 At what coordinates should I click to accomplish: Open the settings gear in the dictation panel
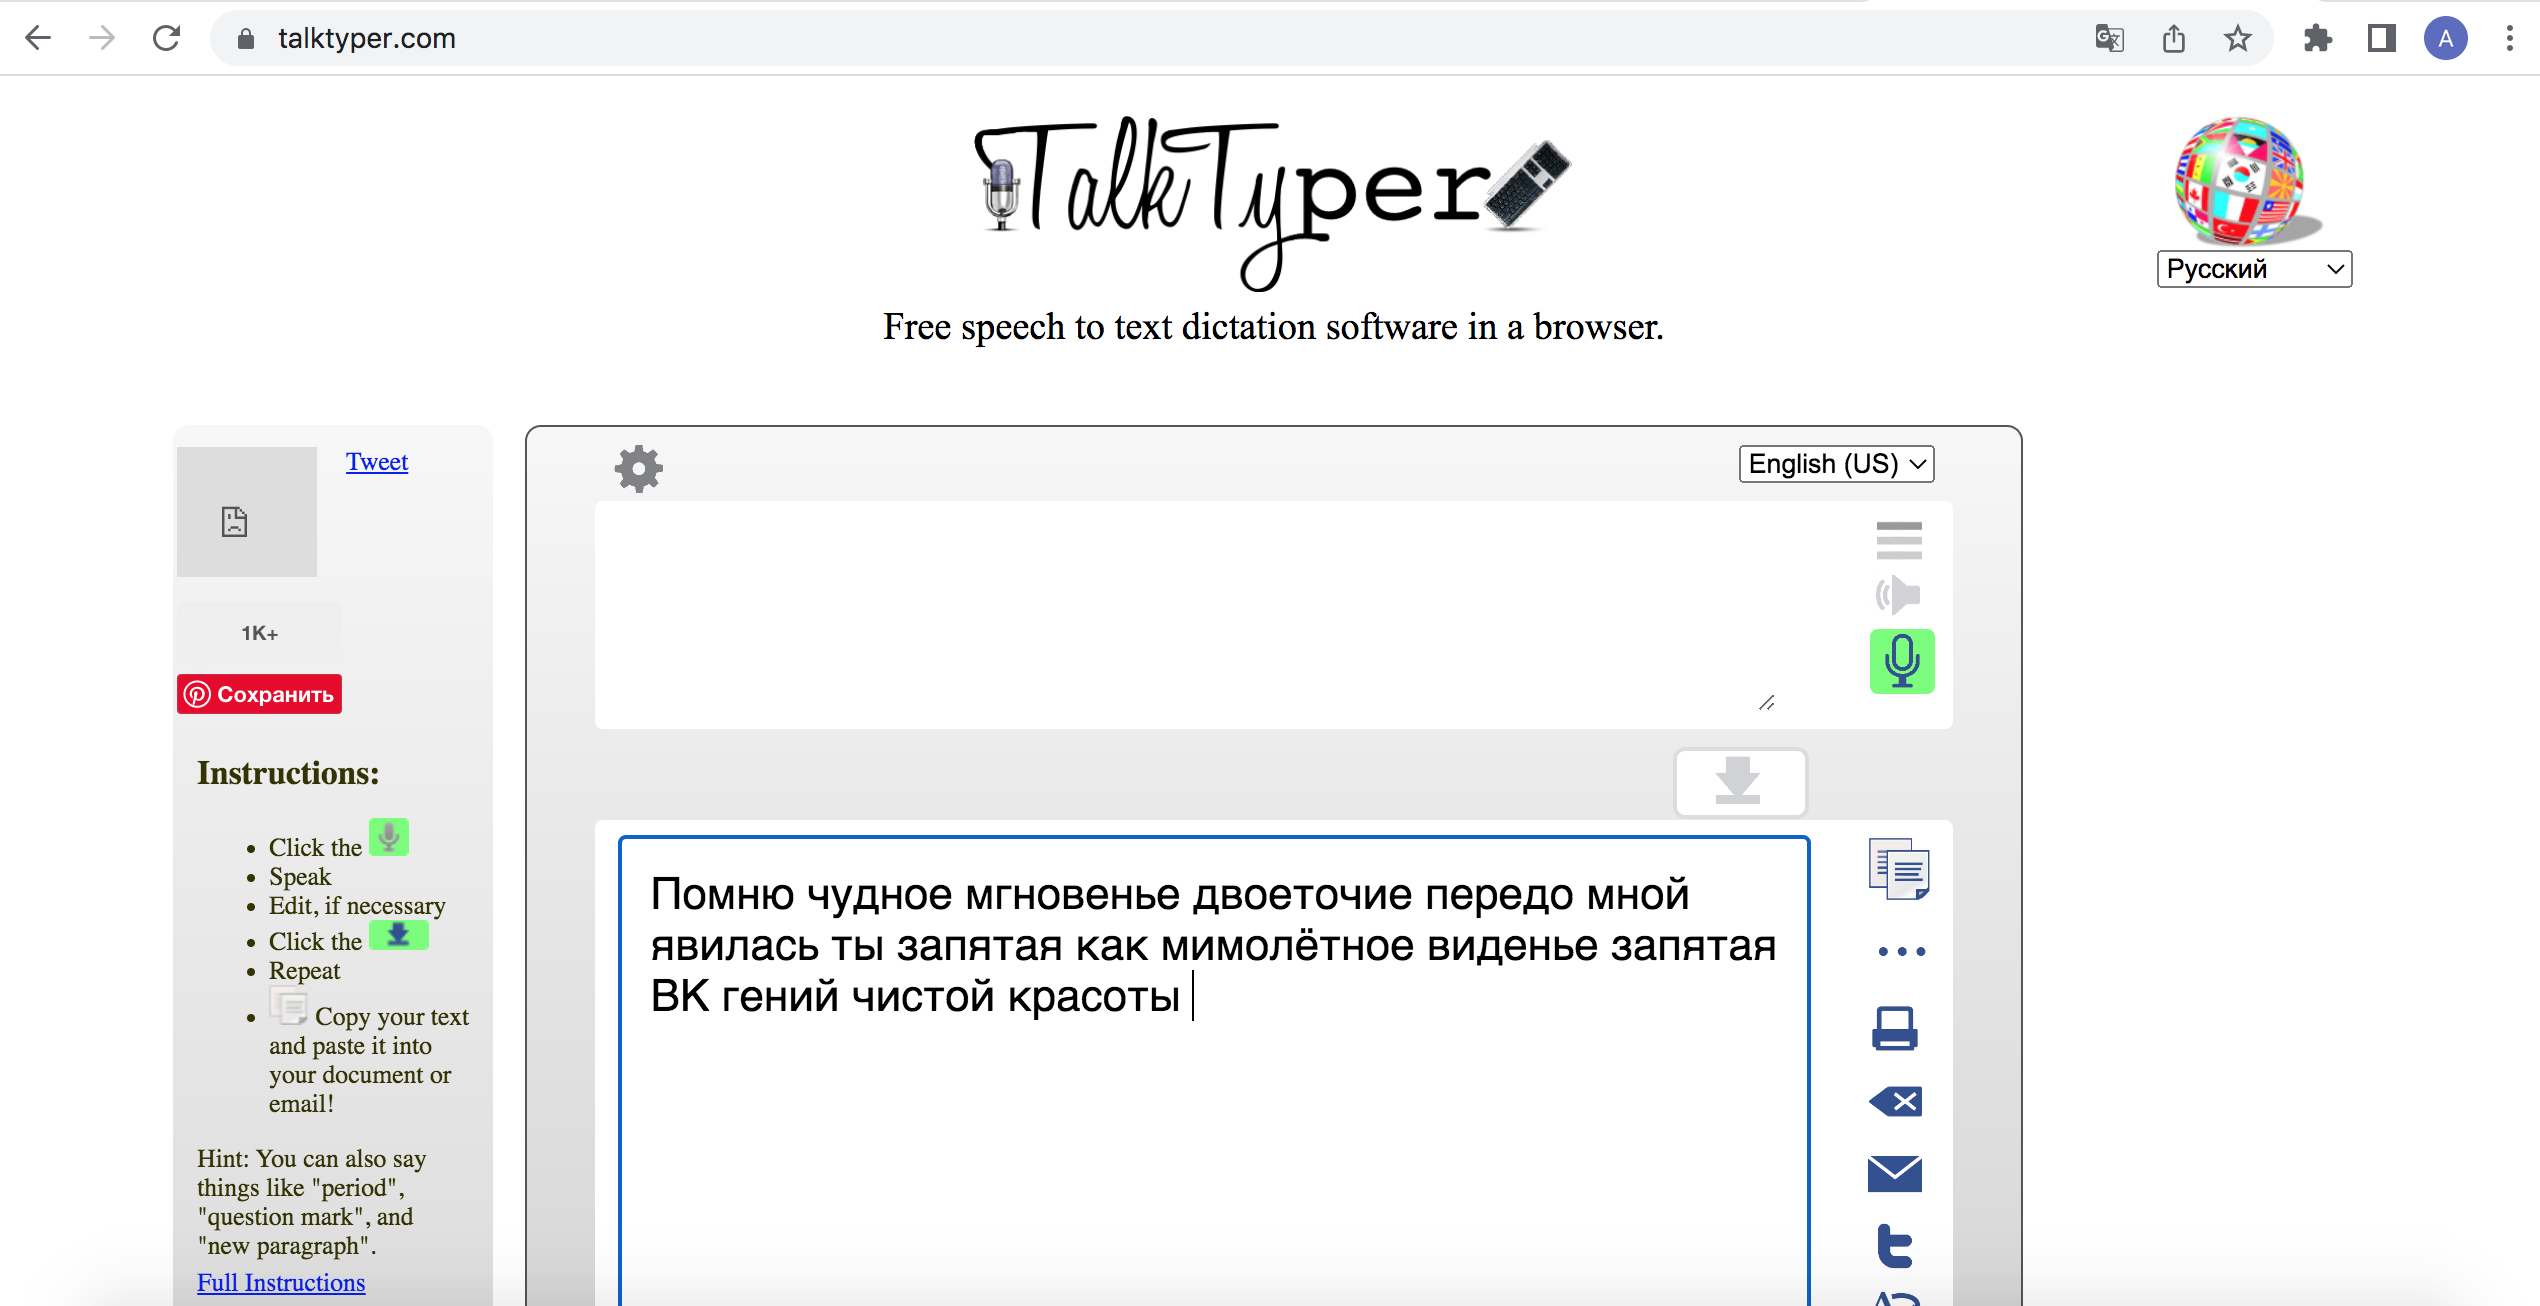coord(639,468)
